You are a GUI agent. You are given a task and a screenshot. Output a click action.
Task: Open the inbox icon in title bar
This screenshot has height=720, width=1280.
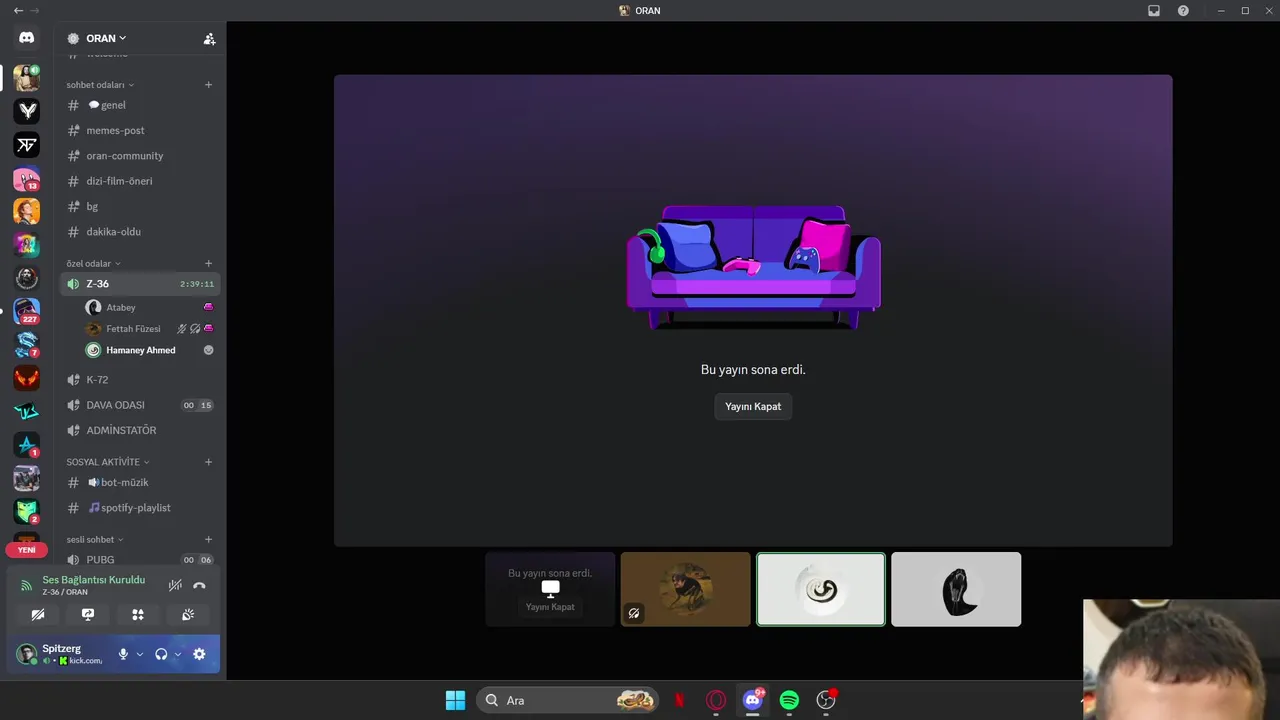[x=1154, y=10]
